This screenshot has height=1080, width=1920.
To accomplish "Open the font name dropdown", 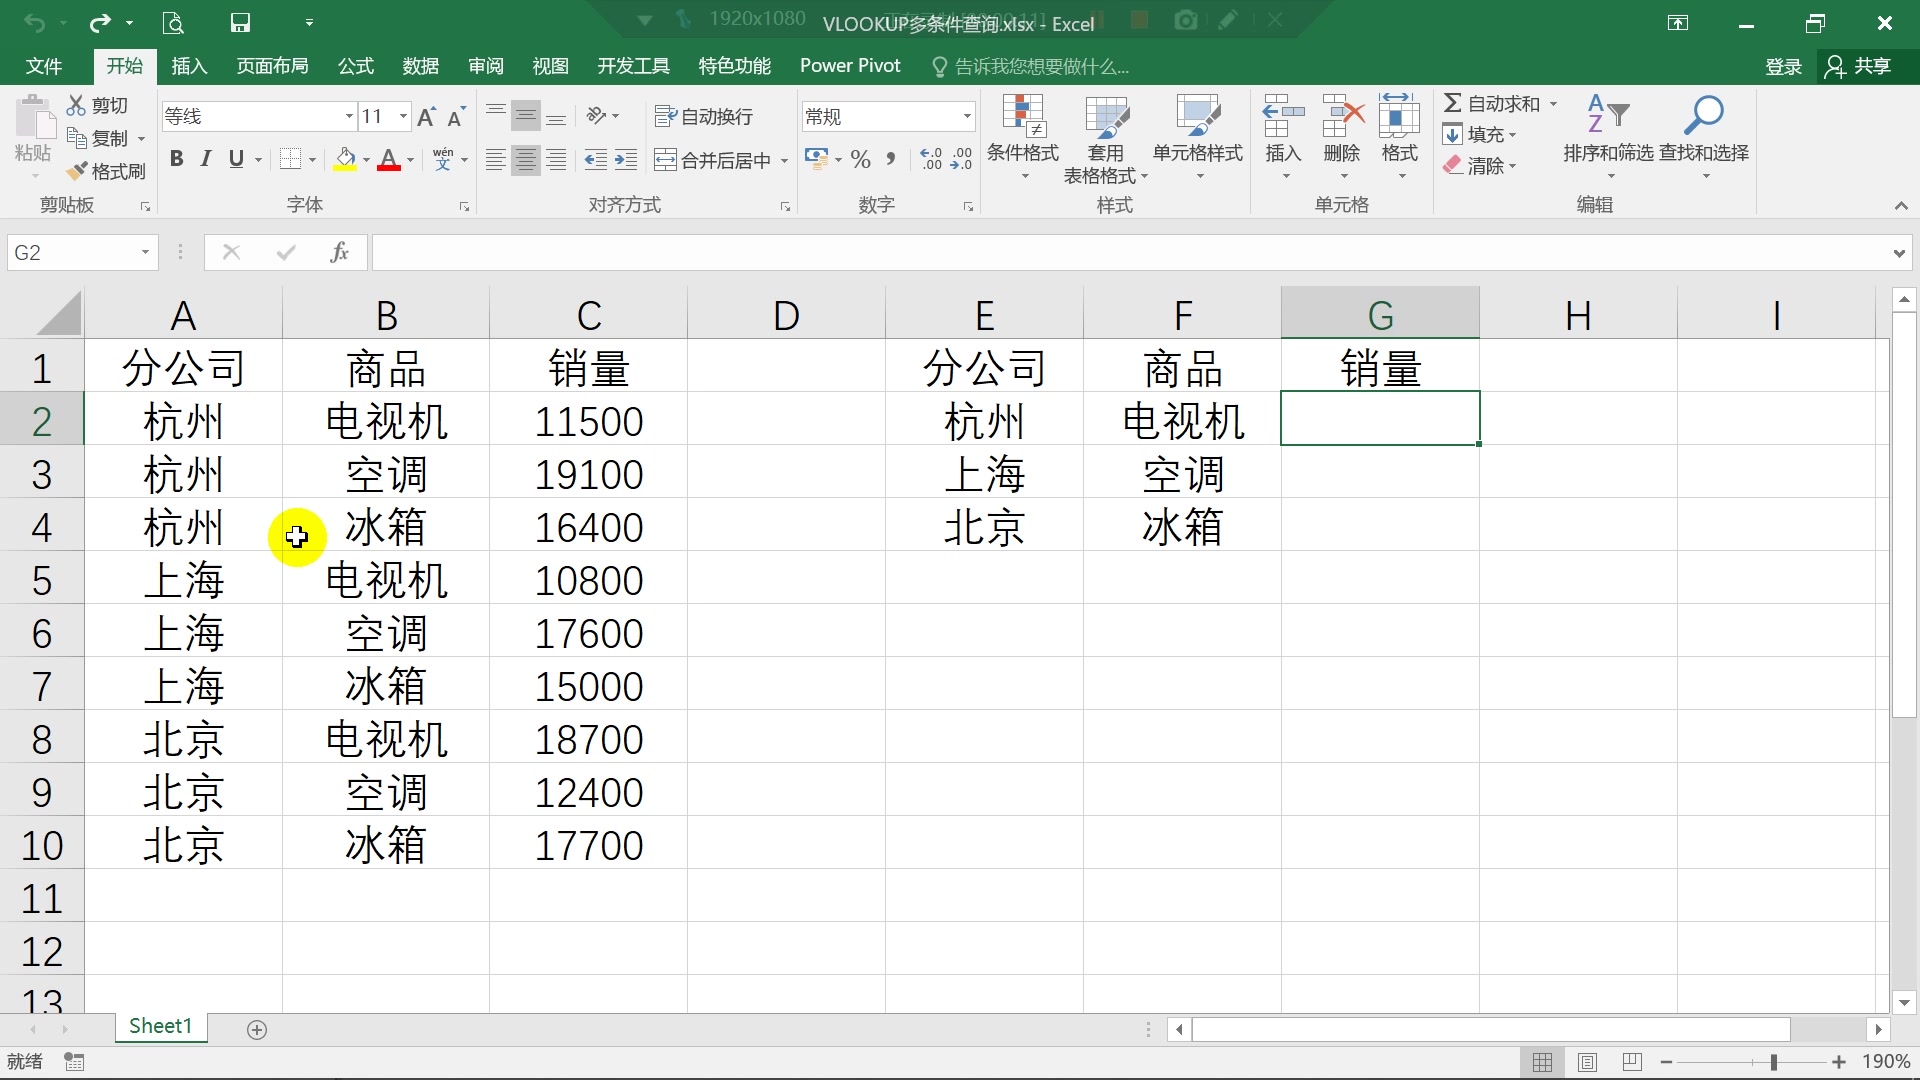I will click(x=349, y=116).
